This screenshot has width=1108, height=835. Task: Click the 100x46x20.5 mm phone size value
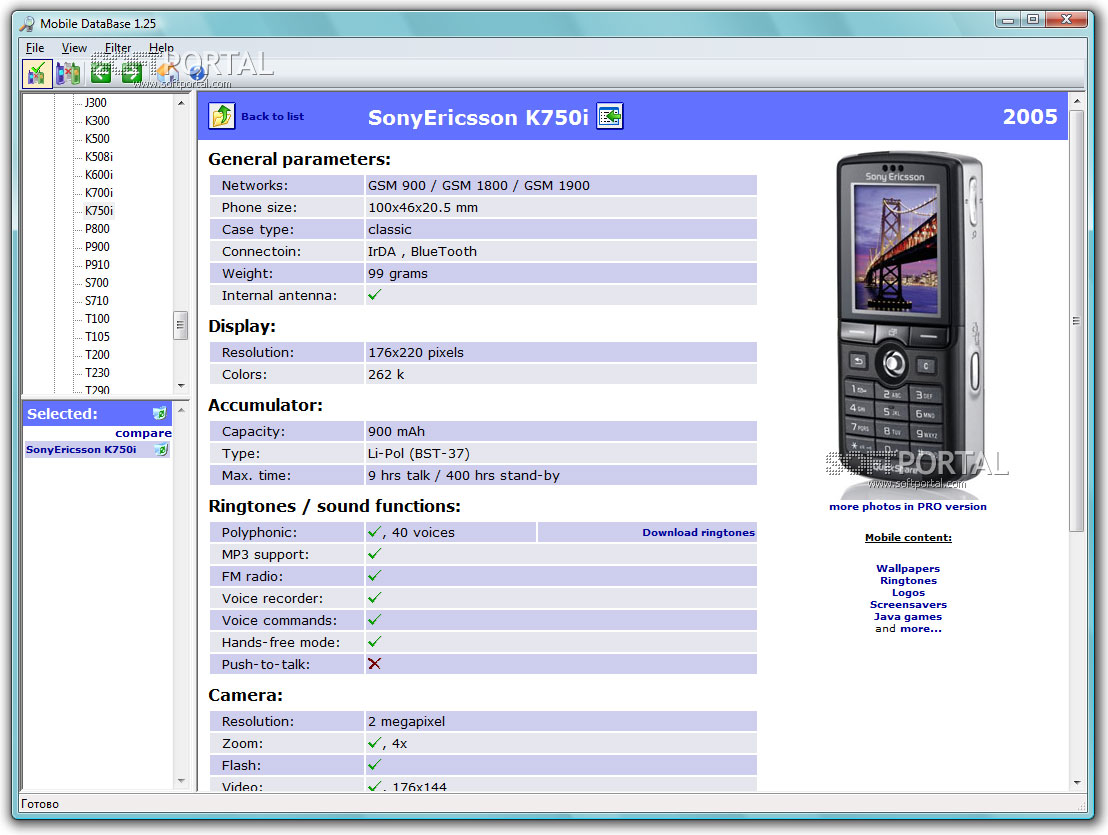pyautogui.click(x=423, y=208)
